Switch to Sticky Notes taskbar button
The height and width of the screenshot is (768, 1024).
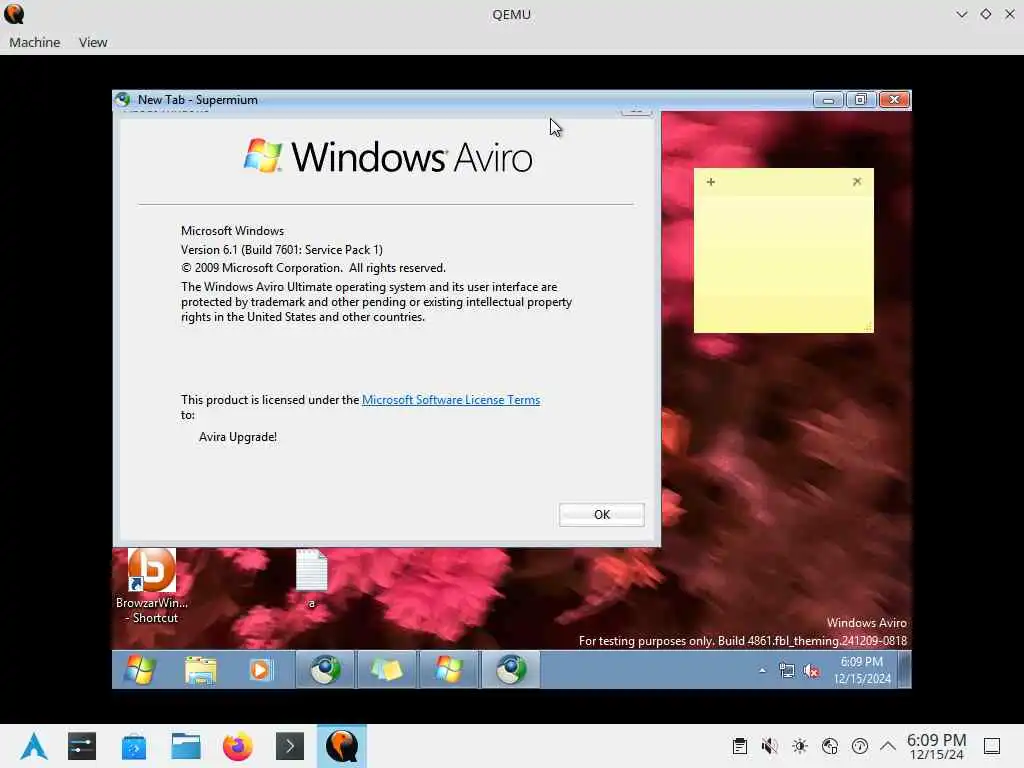tap(387, 669)
